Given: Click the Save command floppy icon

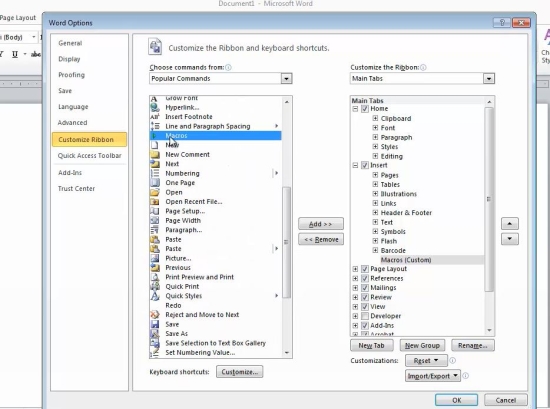Looking at the screenshot, I should click(155, 324).
